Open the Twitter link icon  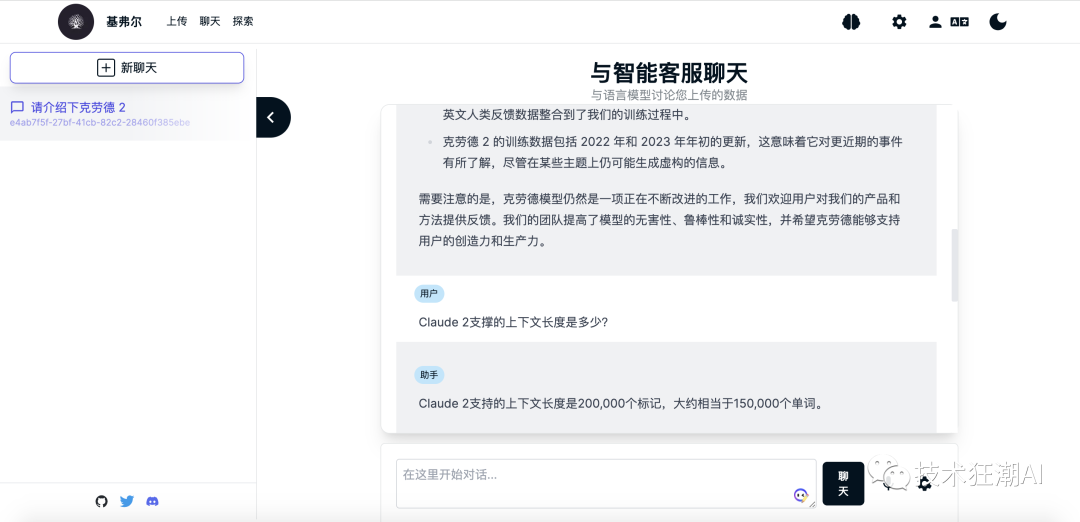(x=127, y=501)
